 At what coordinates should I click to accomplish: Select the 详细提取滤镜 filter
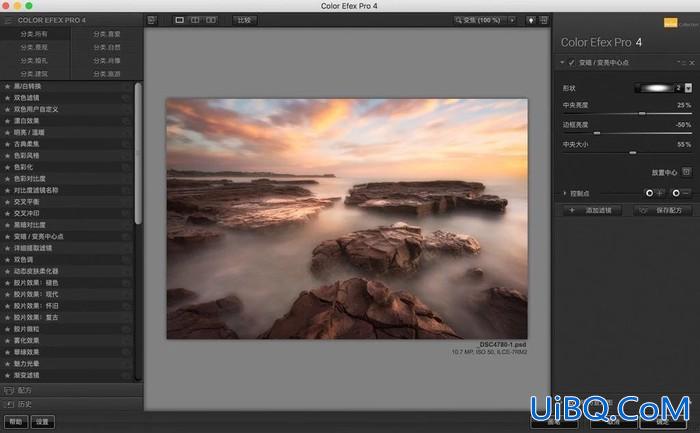[x=67, y=248]
